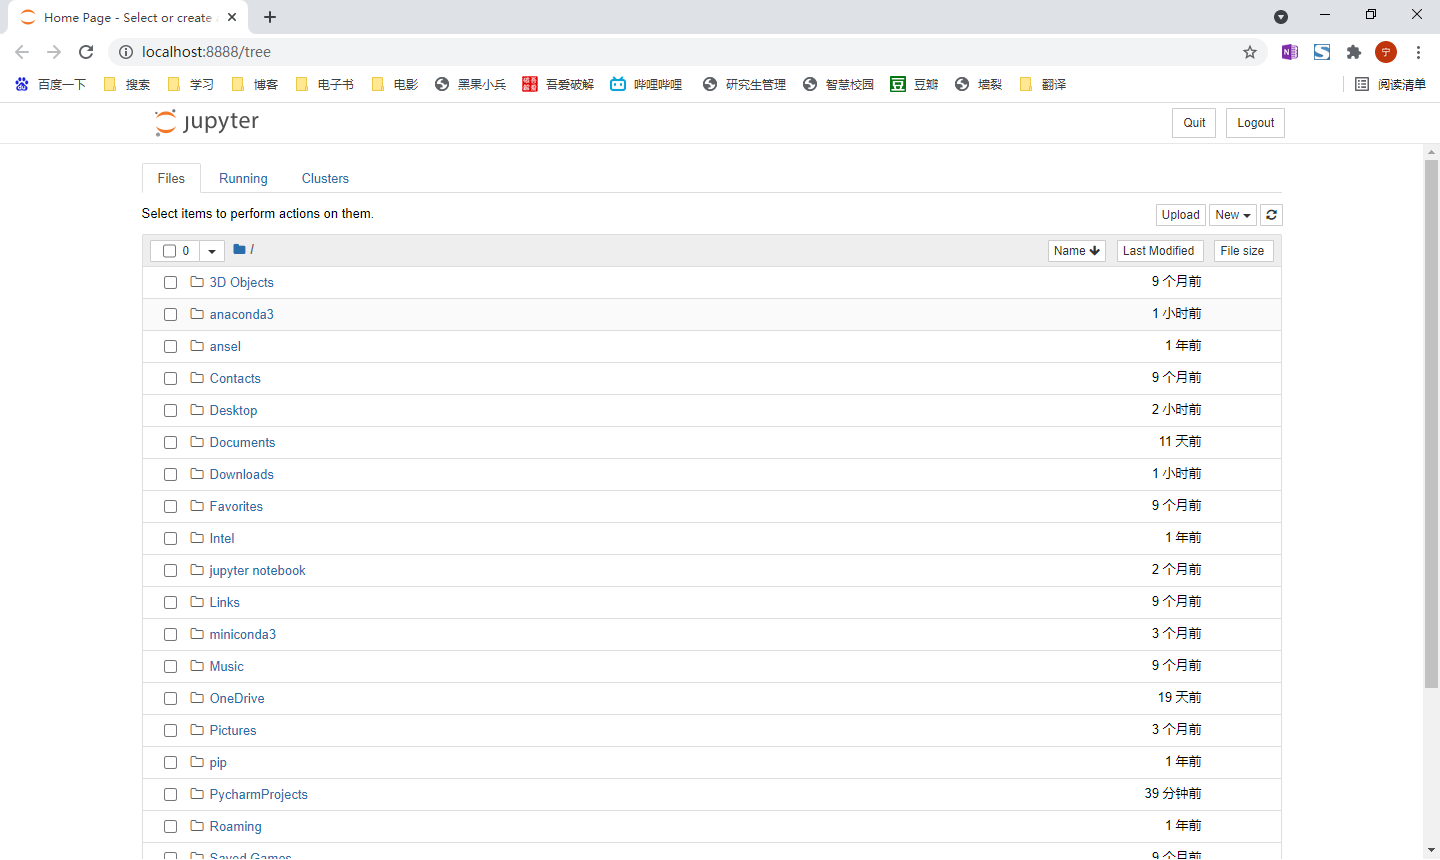Open the OneNote extension icon
The image size is (1440, 860).
coord(1290,52)
